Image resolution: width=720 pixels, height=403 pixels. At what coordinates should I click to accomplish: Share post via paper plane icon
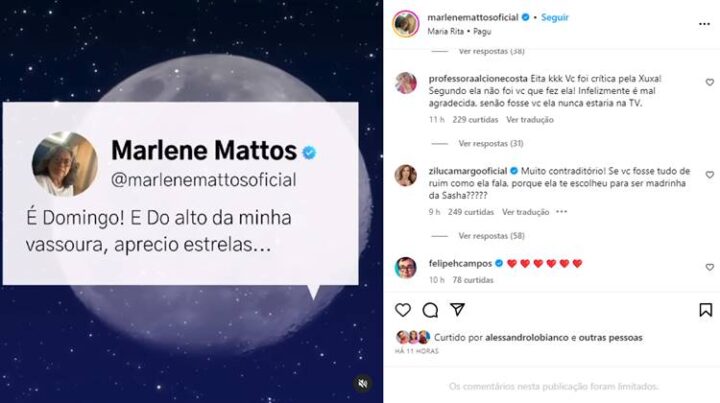point(457,310)
